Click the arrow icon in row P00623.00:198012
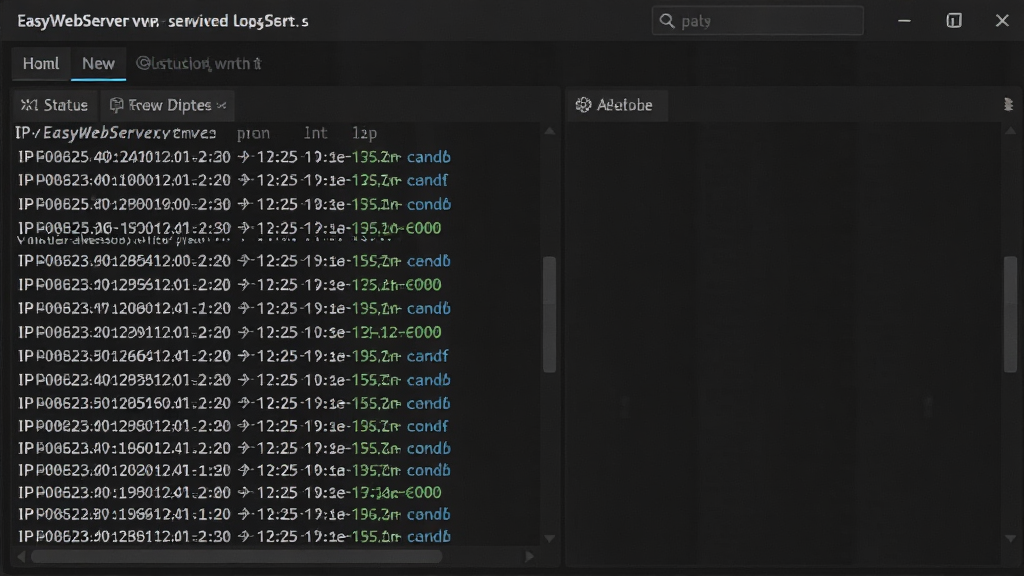The width and height of the screenshot is (1024, 576). pos(244,492)
